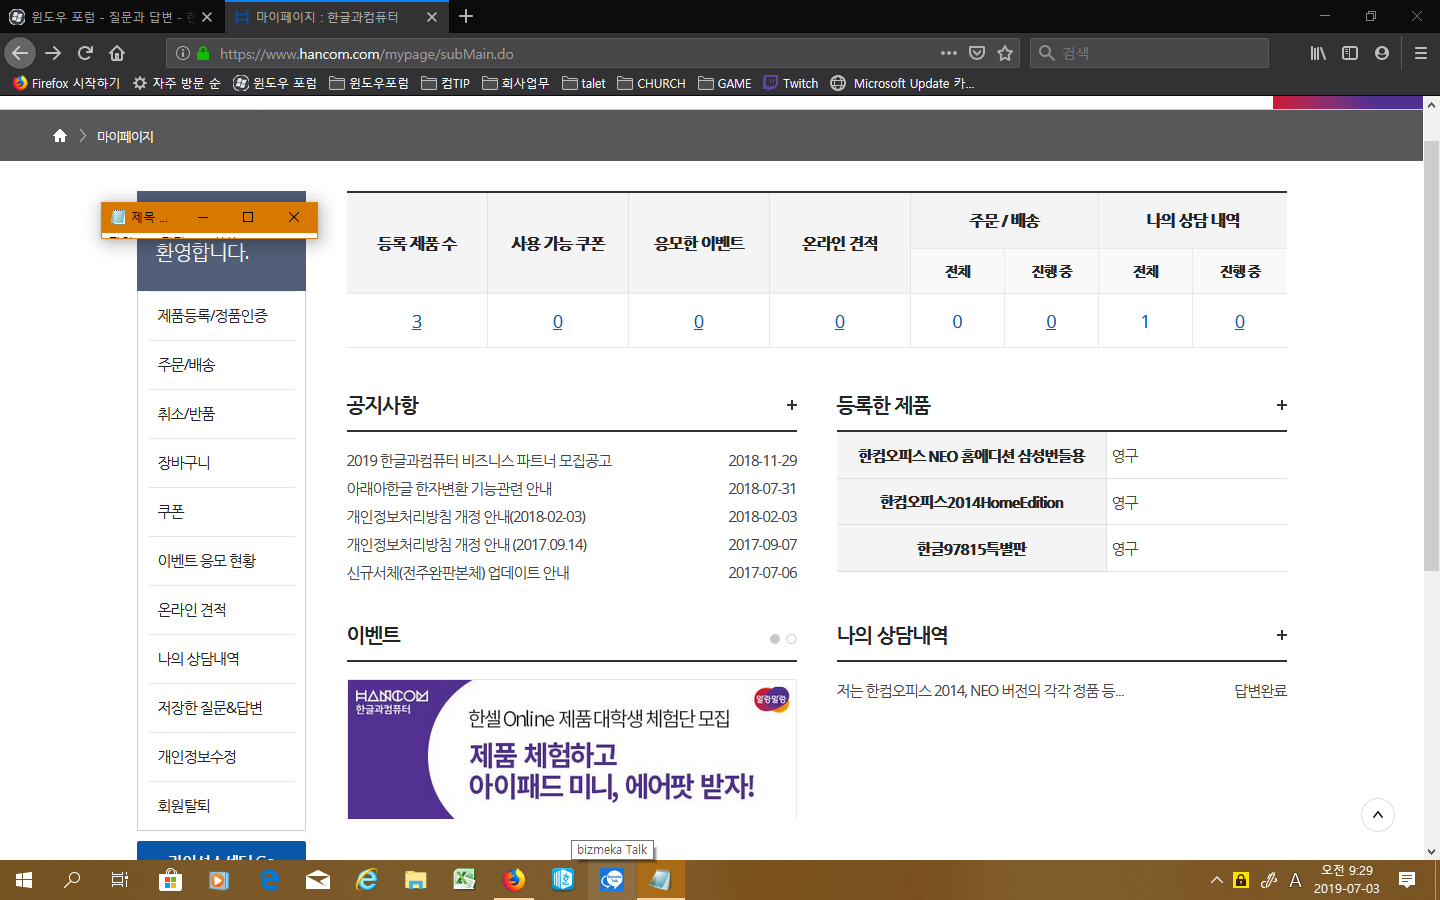This screenshot has width=1440, height=900.
Task: Open the Windows Start menu
Action: coord(24,880)
